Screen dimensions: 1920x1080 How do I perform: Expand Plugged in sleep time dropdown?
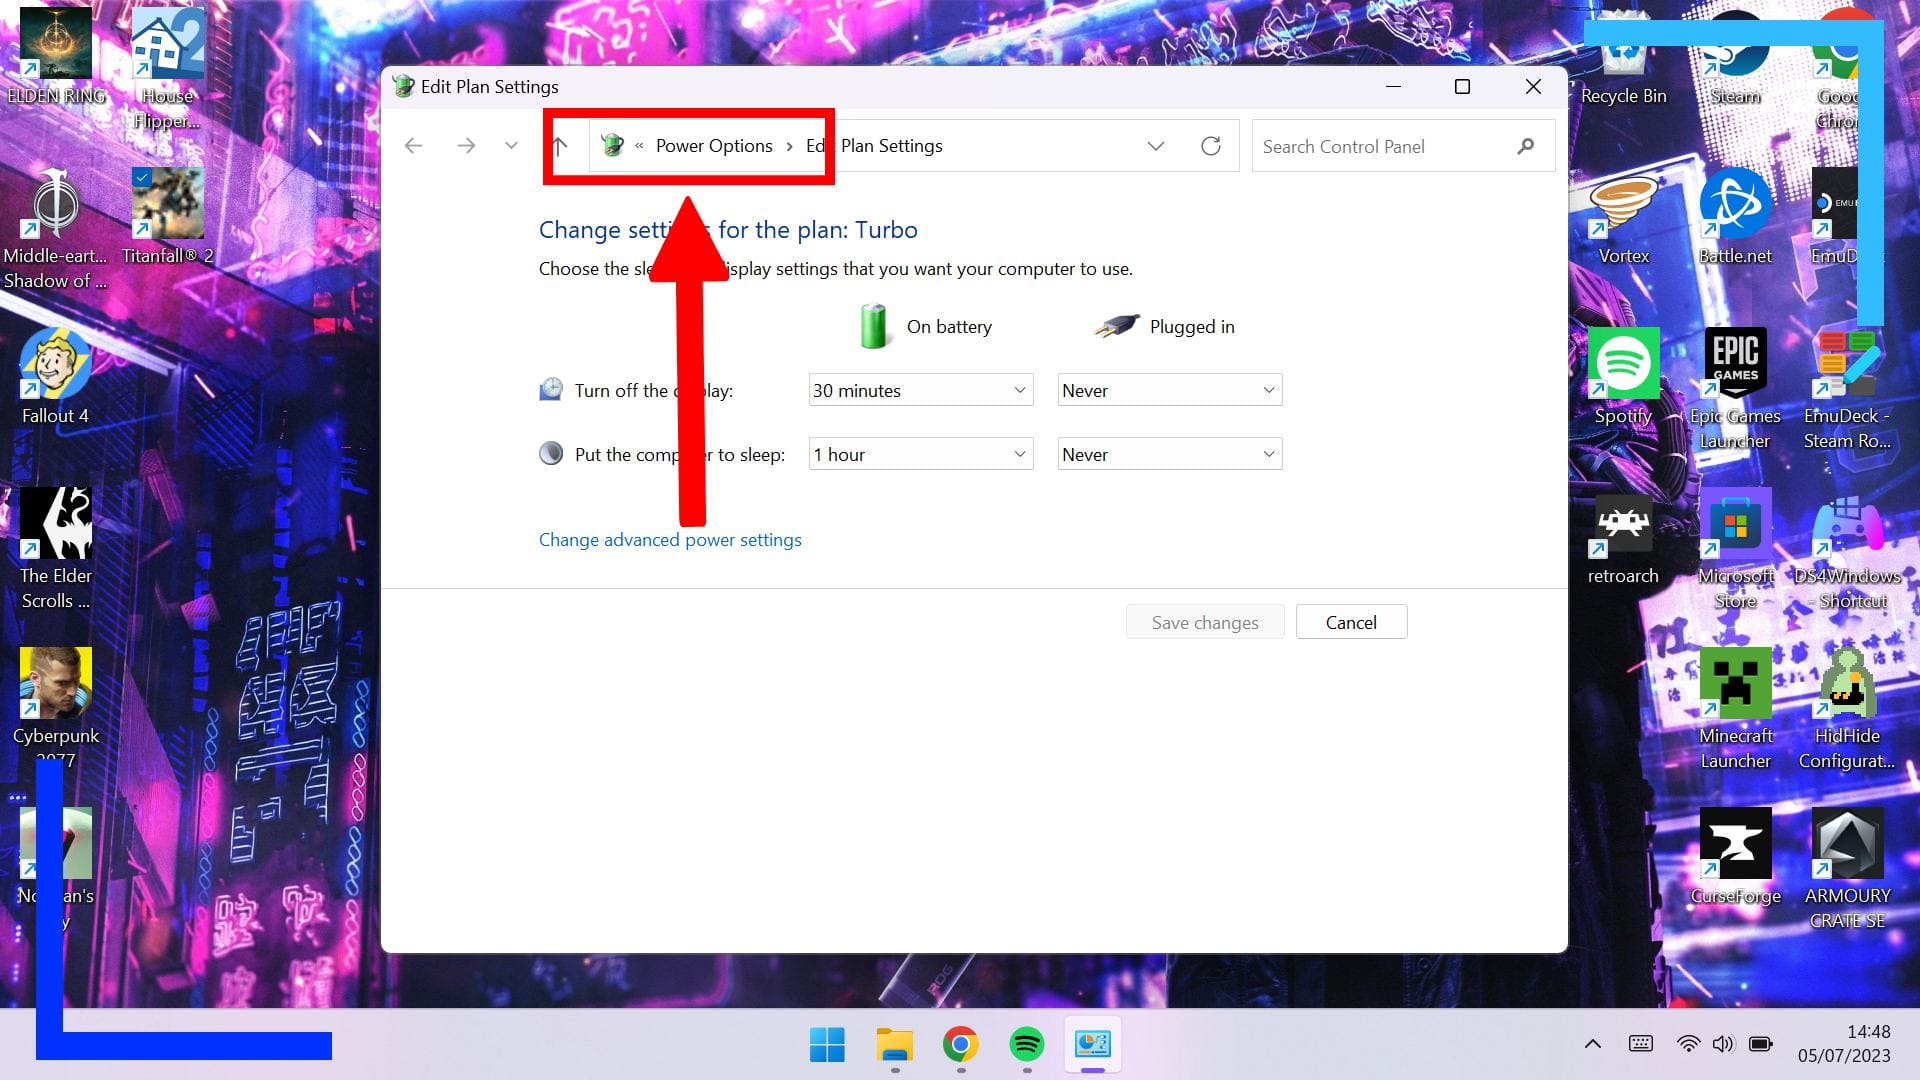1169,454
